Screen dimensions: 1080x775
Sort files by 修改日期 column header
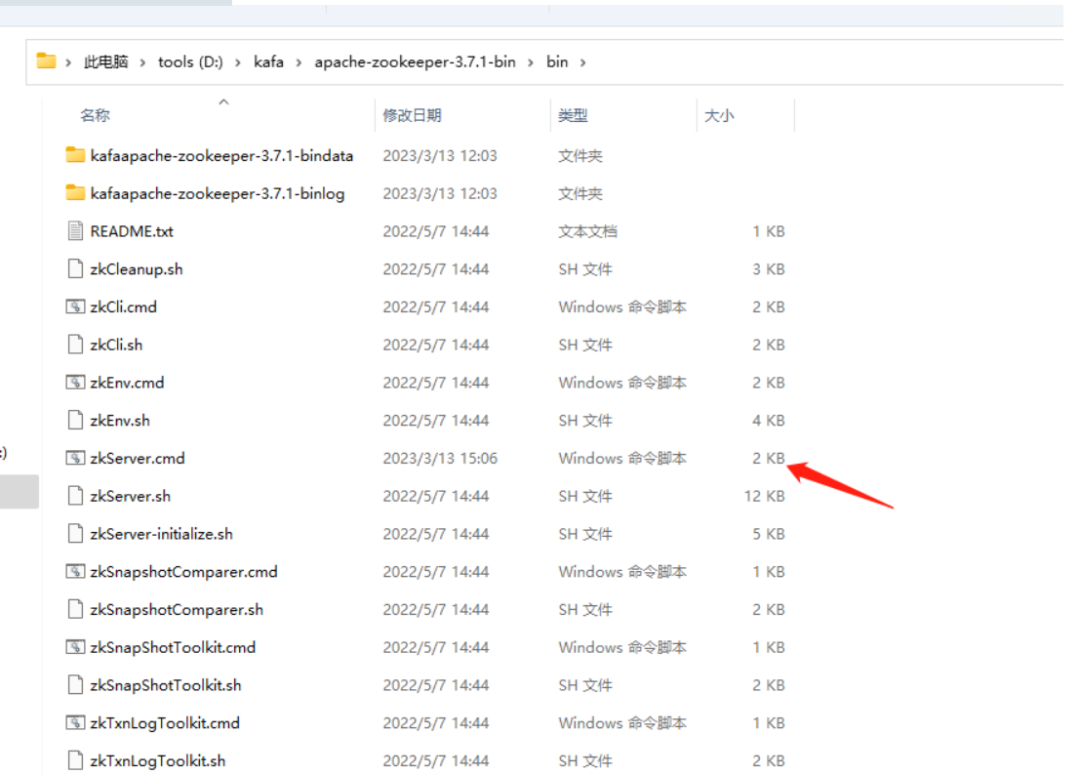(x=412, y=116)
